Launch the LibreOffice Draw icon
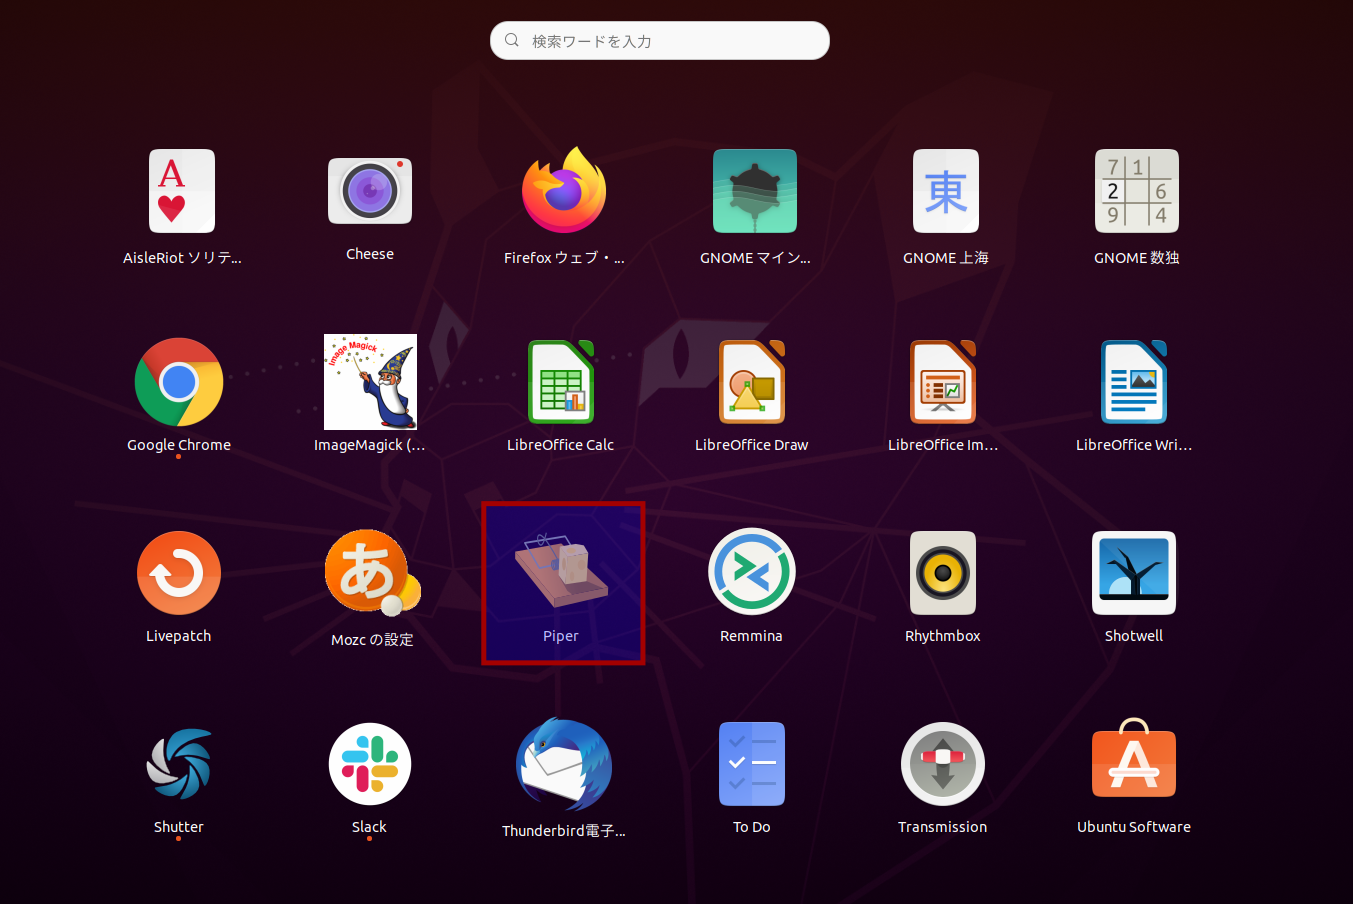 752,382
